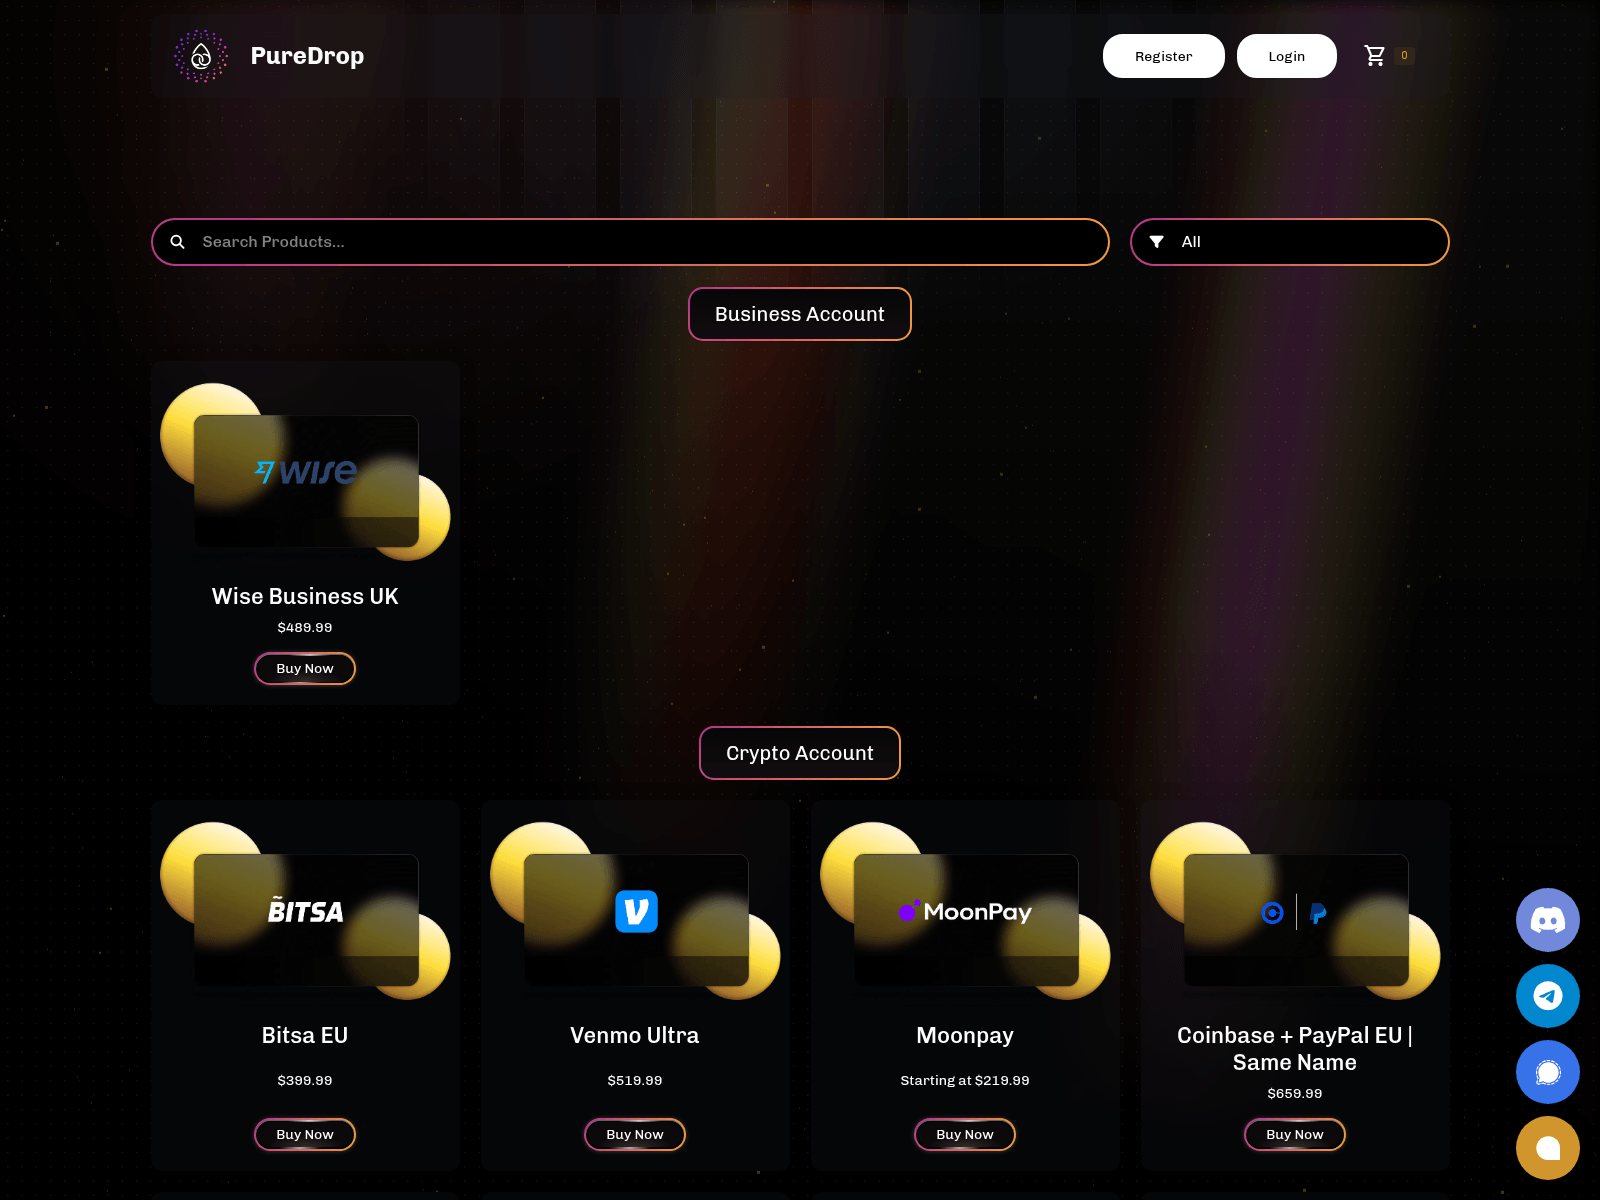Viewport: 1600px width, 1200px height.
Task: Open the Discord chat link
Action: (1547, 920)
